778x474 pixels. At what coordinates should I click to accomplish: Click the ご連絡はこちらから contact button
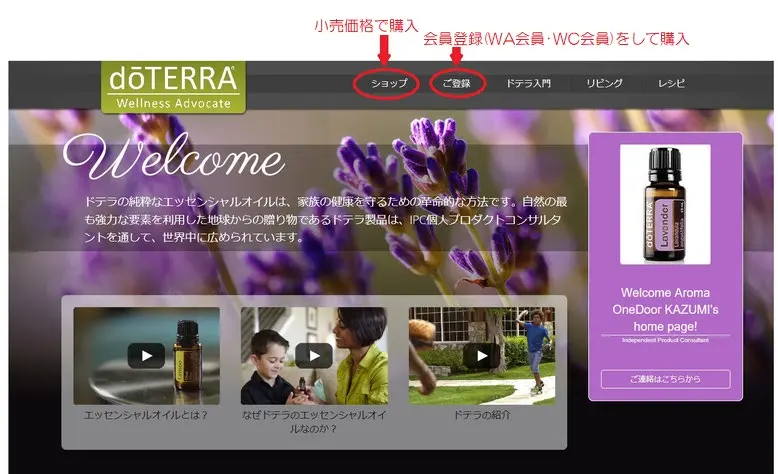coord(665,379)
